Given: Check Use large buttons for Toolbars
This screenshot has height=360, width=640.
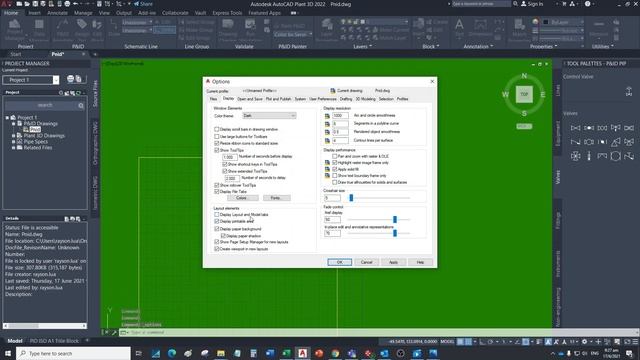Looking at the screenshot, I should 217,136.
